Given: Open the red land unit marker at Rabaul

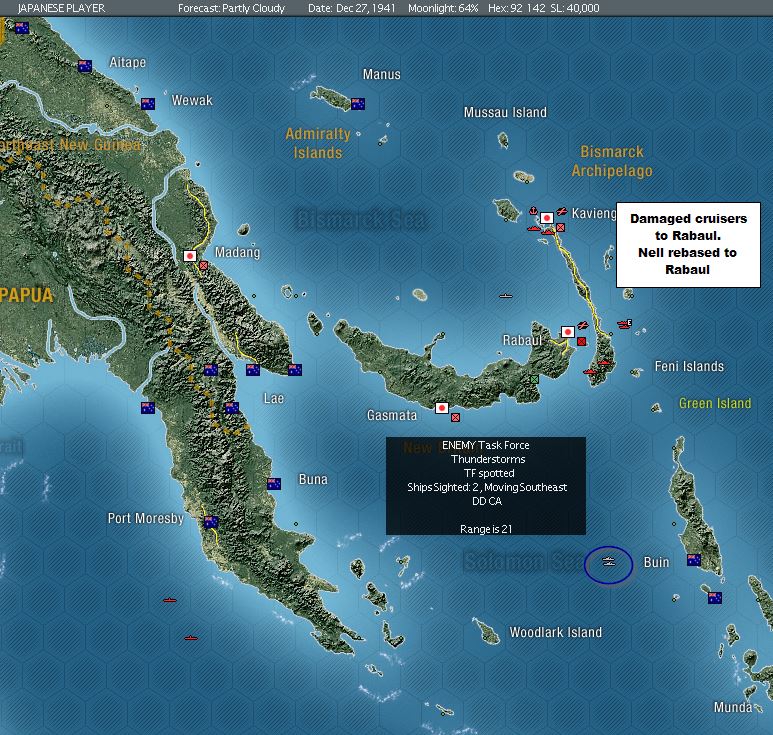Looking at the screenshot, I should [x=582, y=341].
